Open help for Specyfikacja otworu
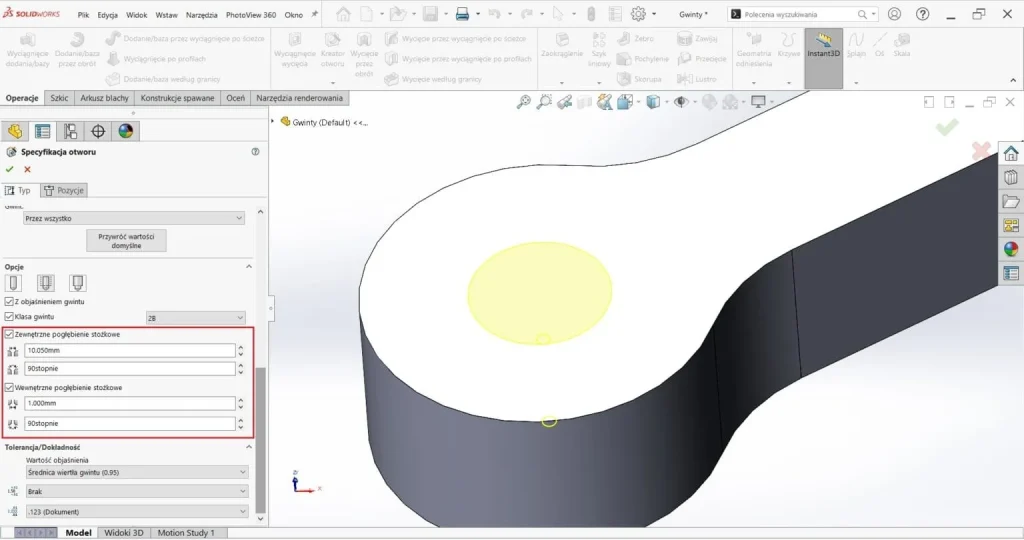This screenshot has height=540, width=1024. point(255,151)
